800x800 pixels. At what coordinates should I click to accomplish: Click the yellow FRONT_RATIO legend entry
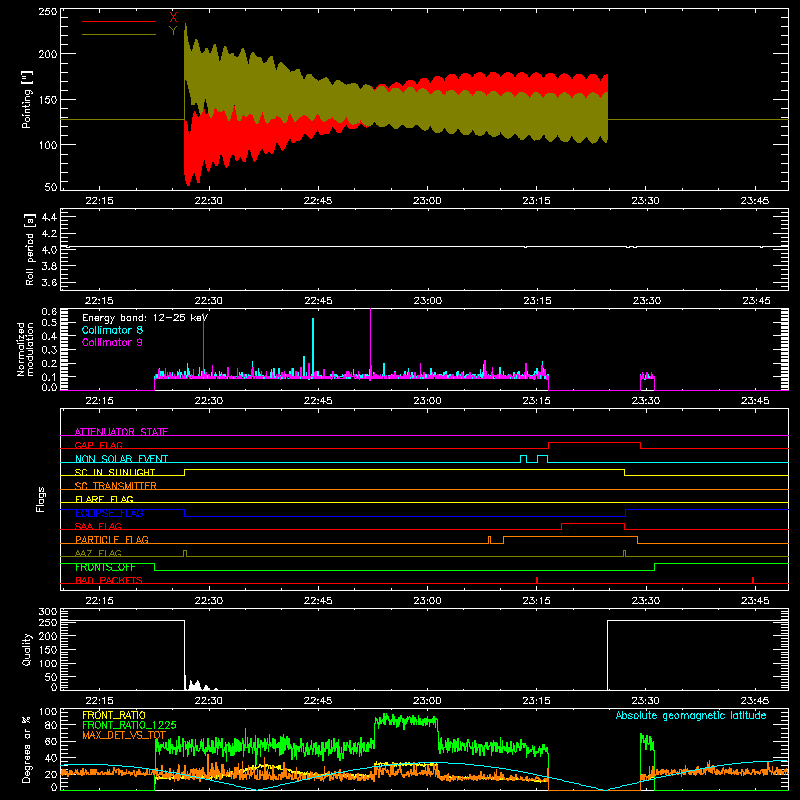[x=114, y=715]
